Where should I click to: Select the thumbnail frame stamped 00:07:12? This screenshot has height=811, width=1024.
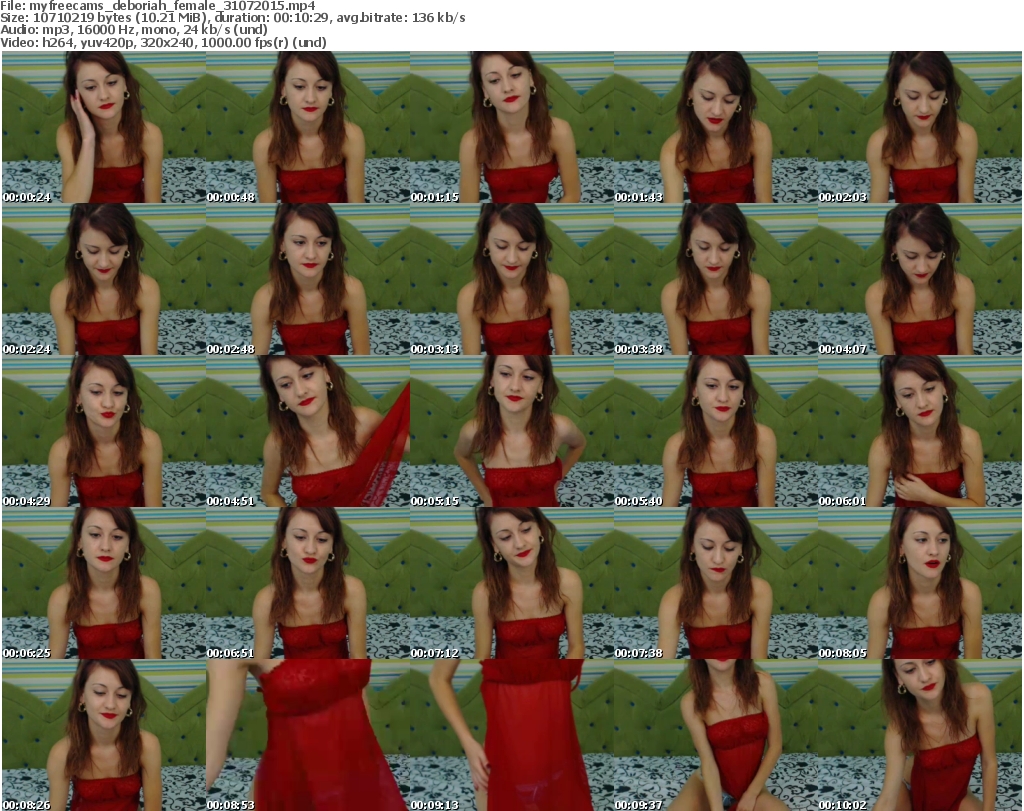point(511,583)
